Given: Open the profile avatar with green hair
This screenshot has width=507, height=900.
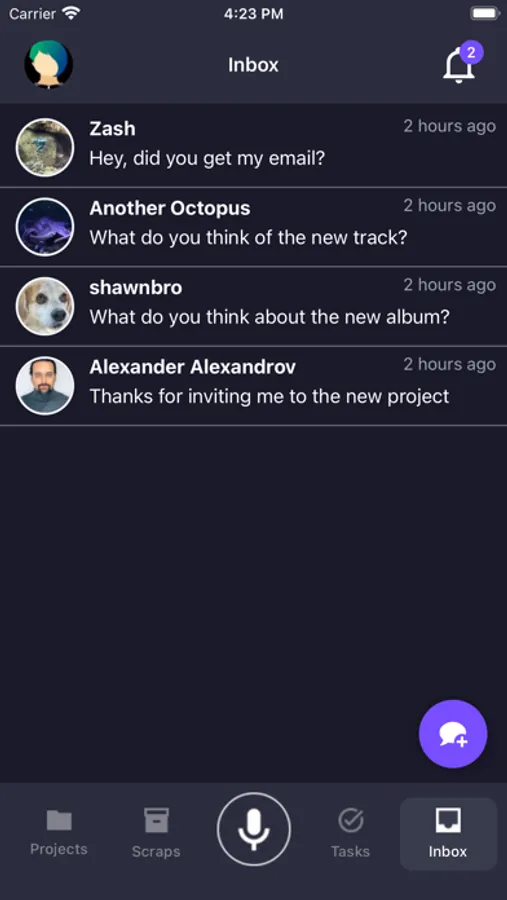Looking at the screenshot, I should (x=49, y=64).
